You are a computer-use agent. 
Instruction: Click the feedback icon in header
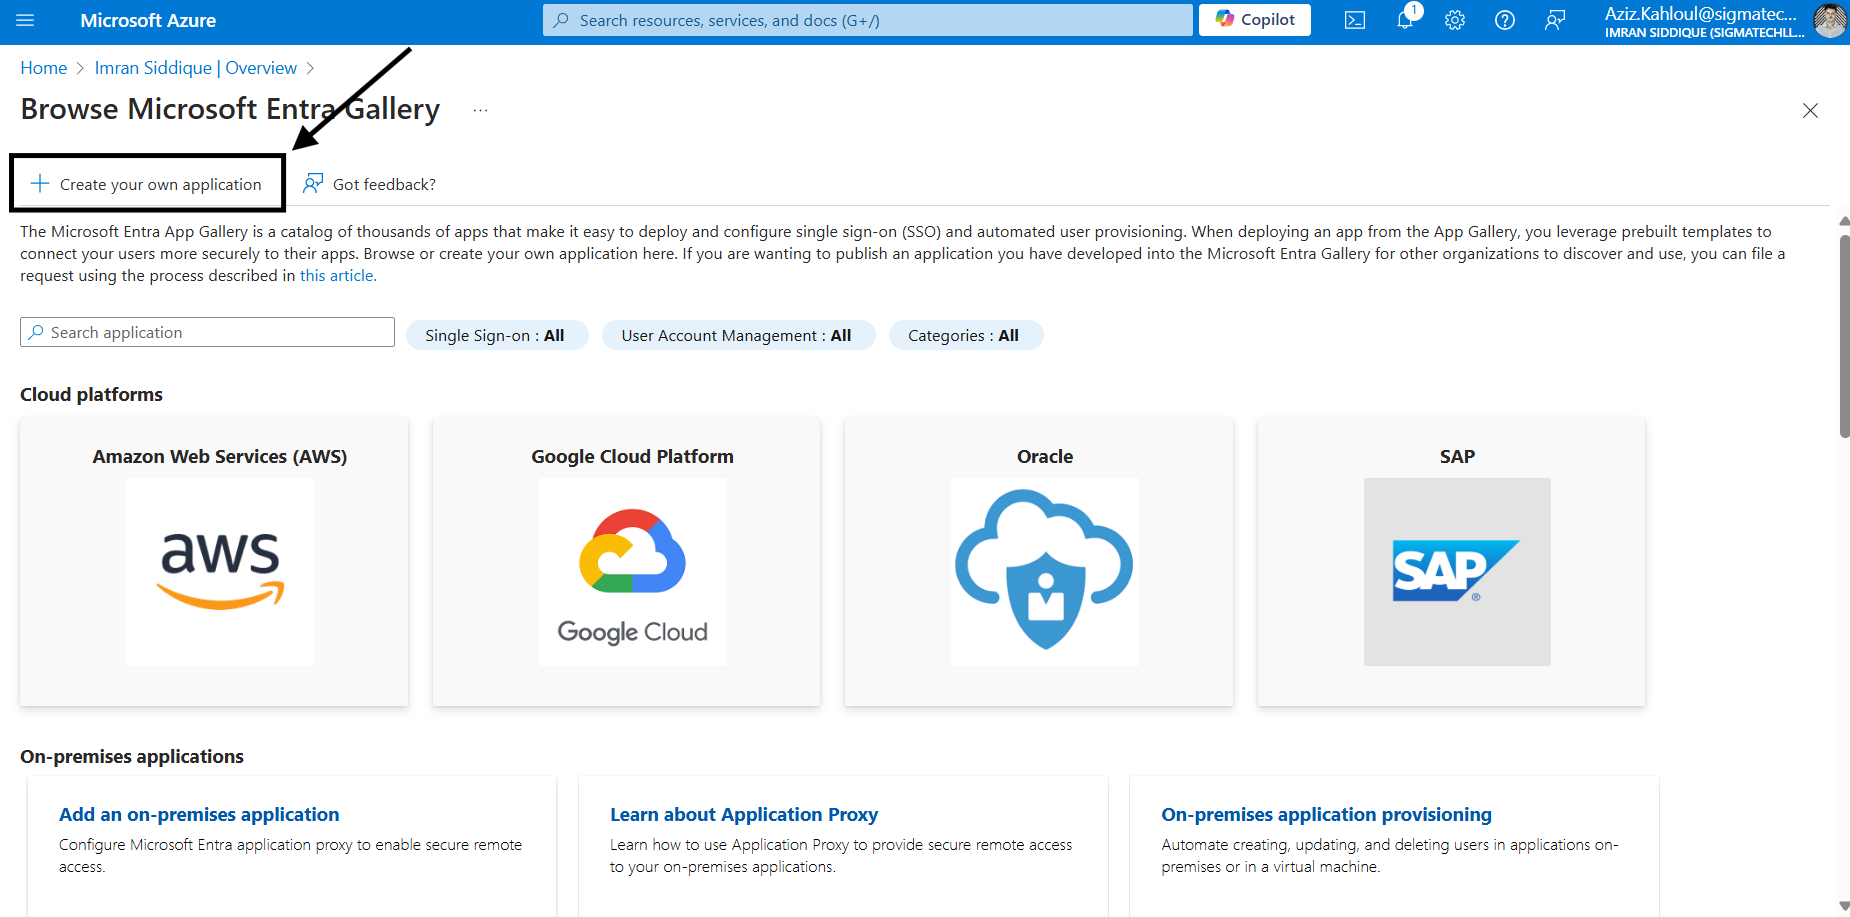[1555, 20]
